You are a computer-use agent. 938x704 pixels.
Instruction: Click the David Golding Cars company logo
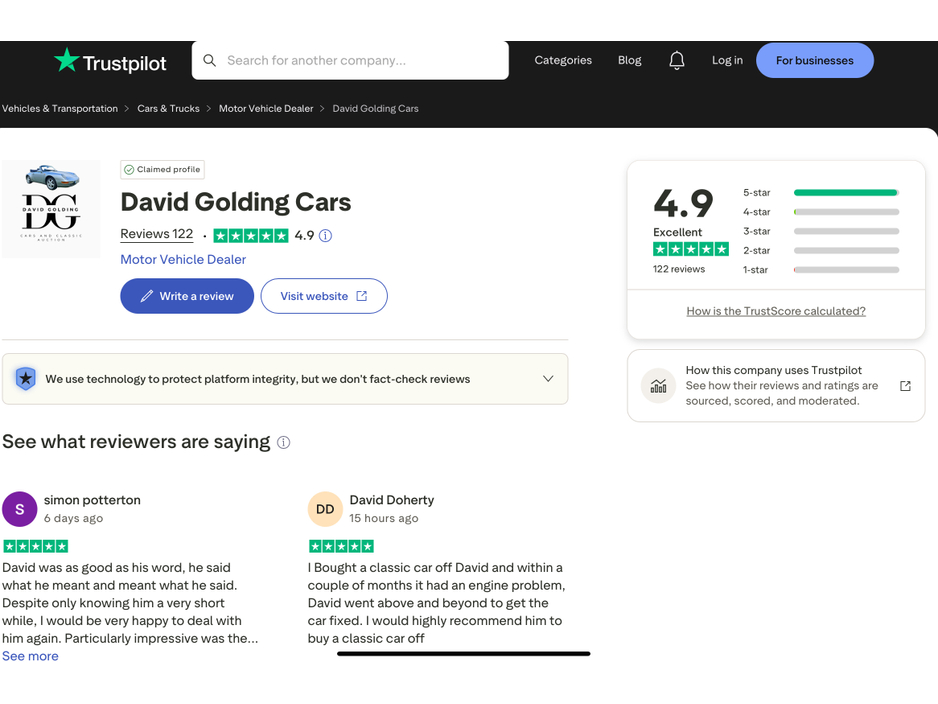pos(51,209)
